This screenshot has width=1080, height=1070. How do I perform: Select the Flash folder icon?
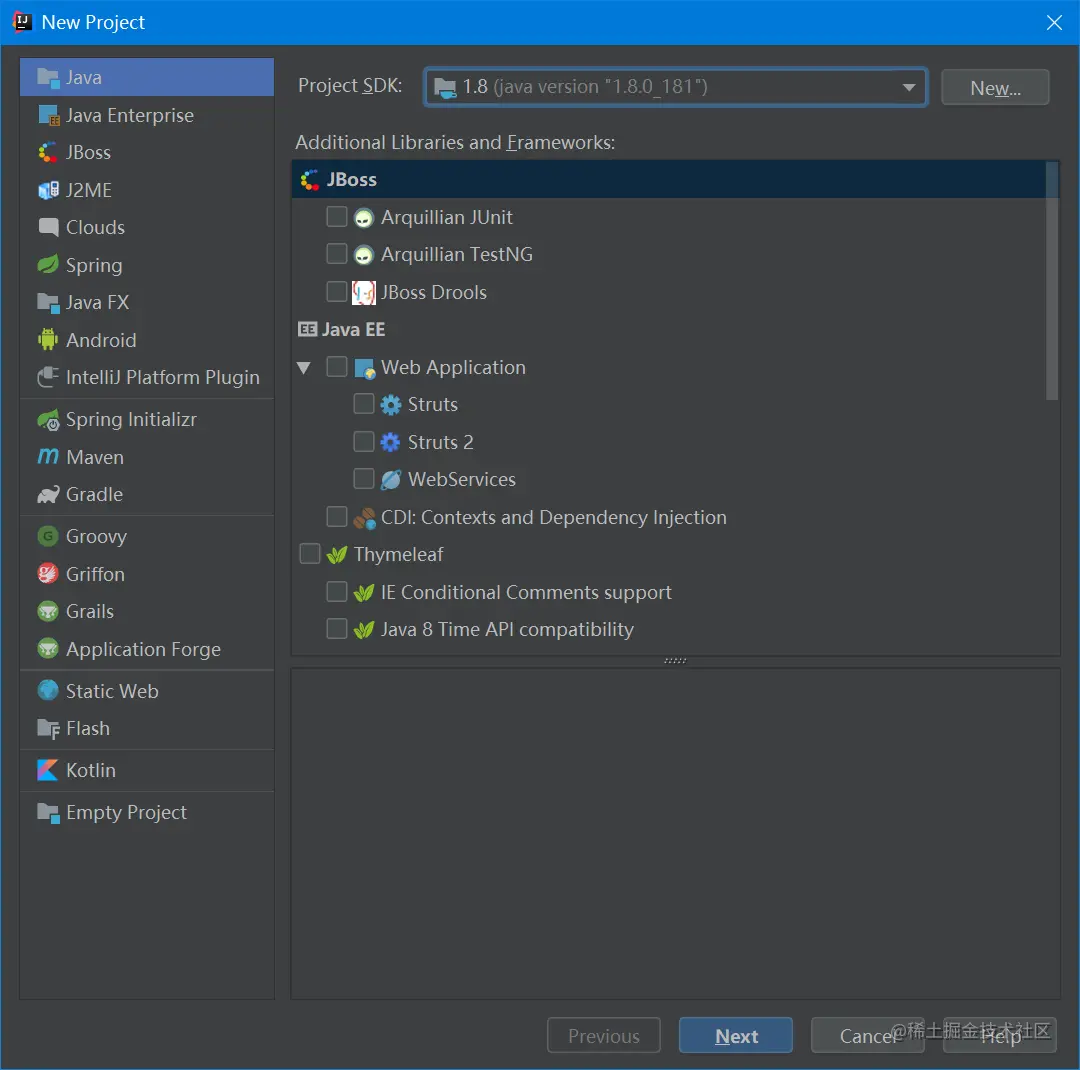point(48,728)
